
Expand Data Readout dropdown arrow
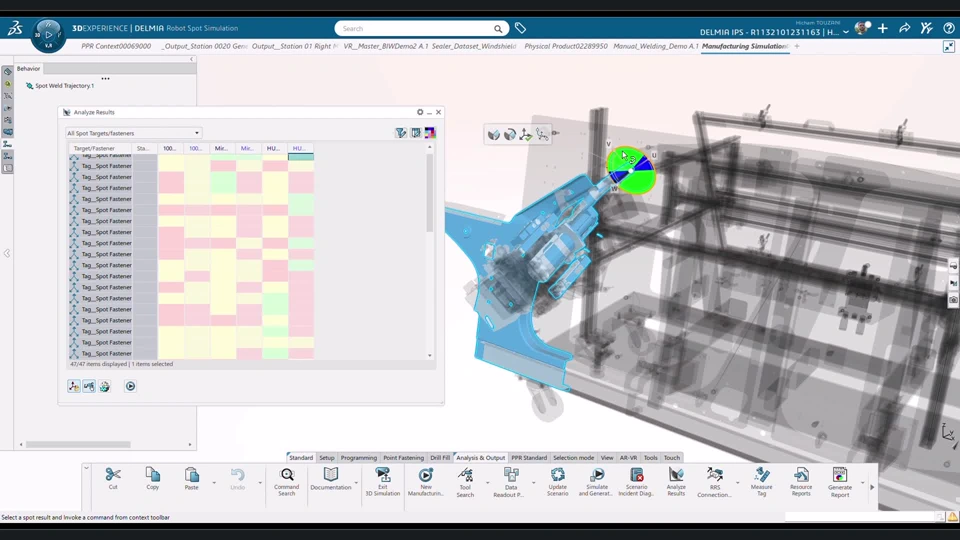pos(533,483)
